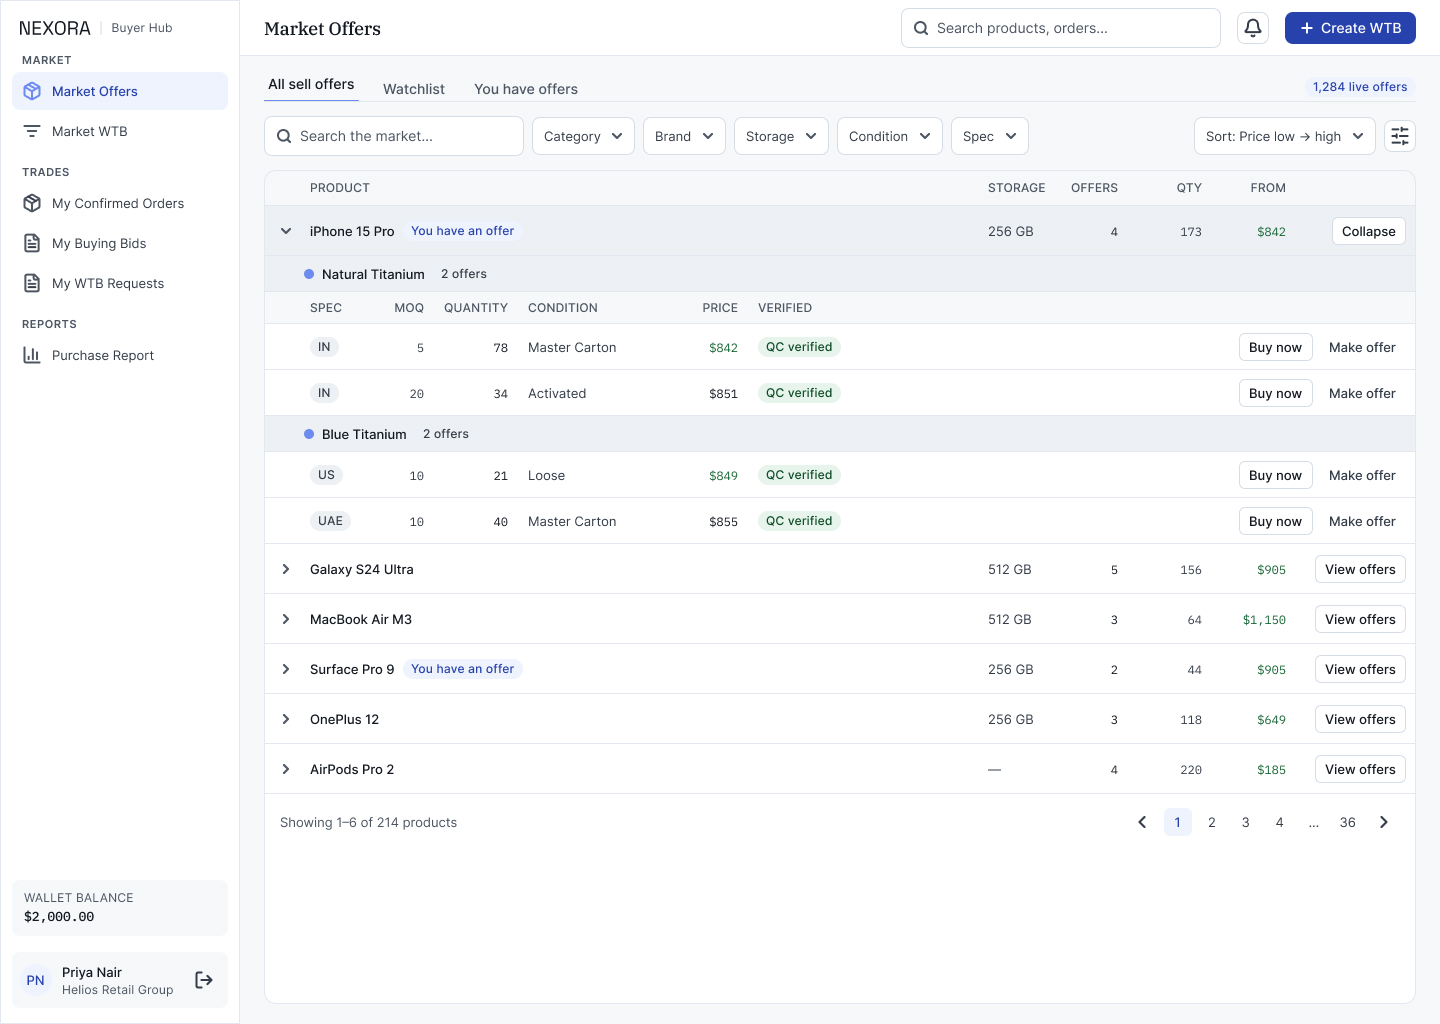Go to page 36

tap(1348, 822)
